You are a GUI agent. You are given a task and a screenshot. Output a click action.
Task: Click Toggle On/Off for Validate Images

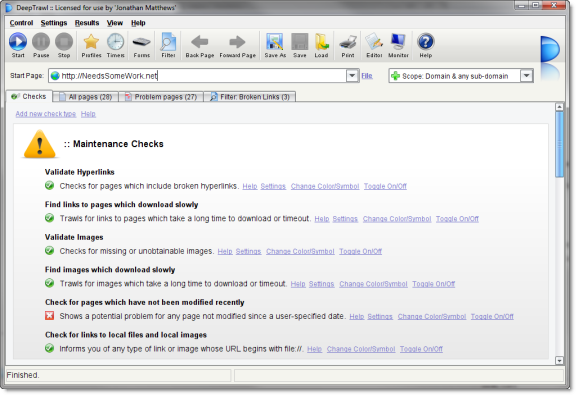click(360, 251)
